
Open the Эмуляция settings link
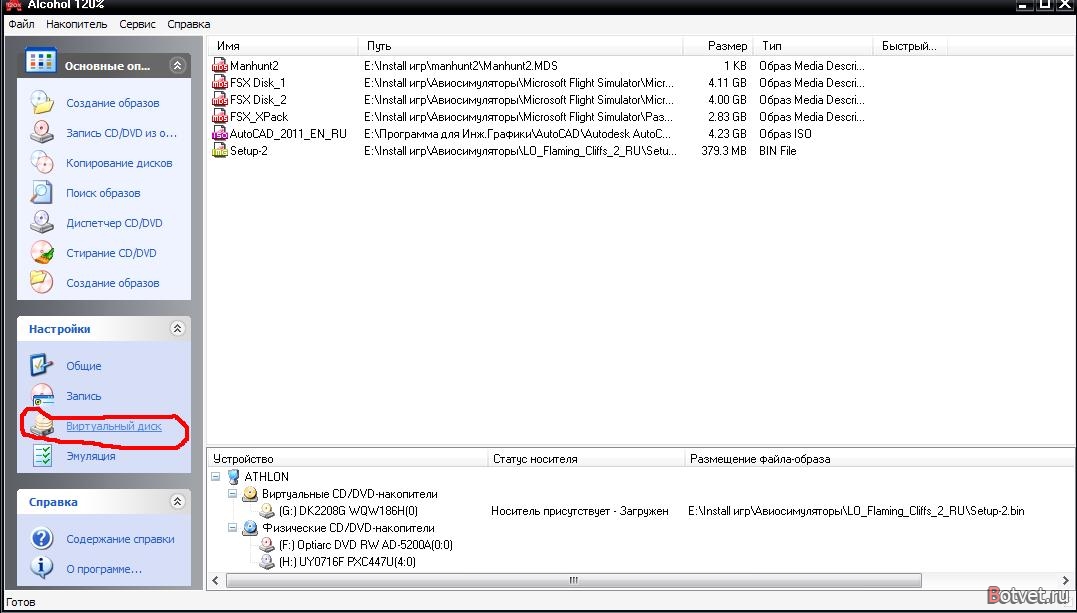91,456
